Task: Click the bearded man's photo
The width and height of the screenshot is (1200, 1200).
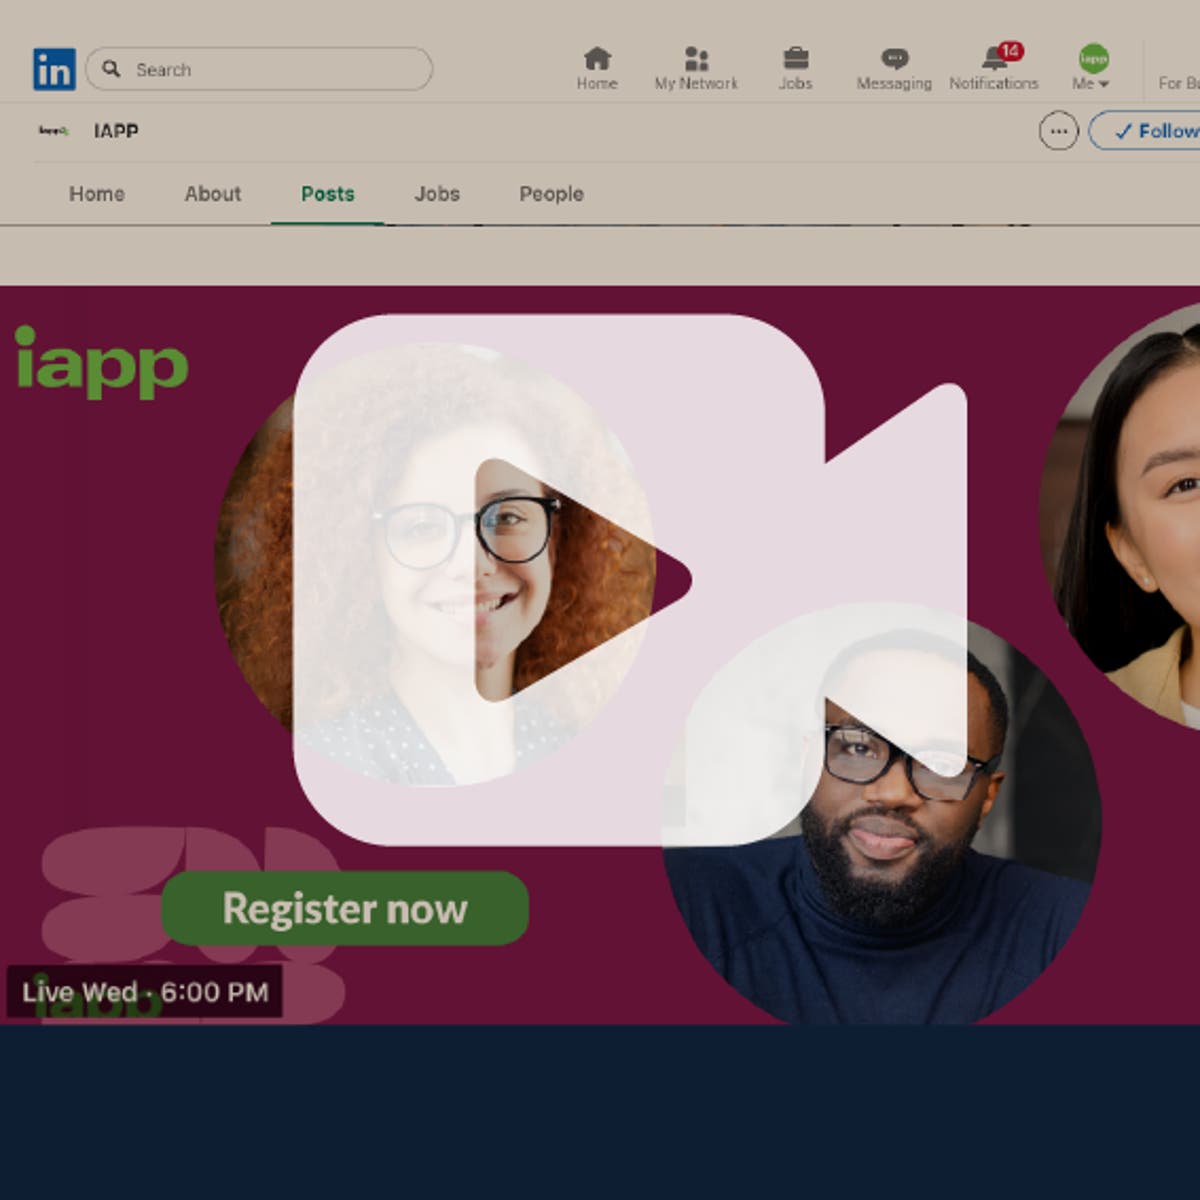Action: click(x=882, y=814)
